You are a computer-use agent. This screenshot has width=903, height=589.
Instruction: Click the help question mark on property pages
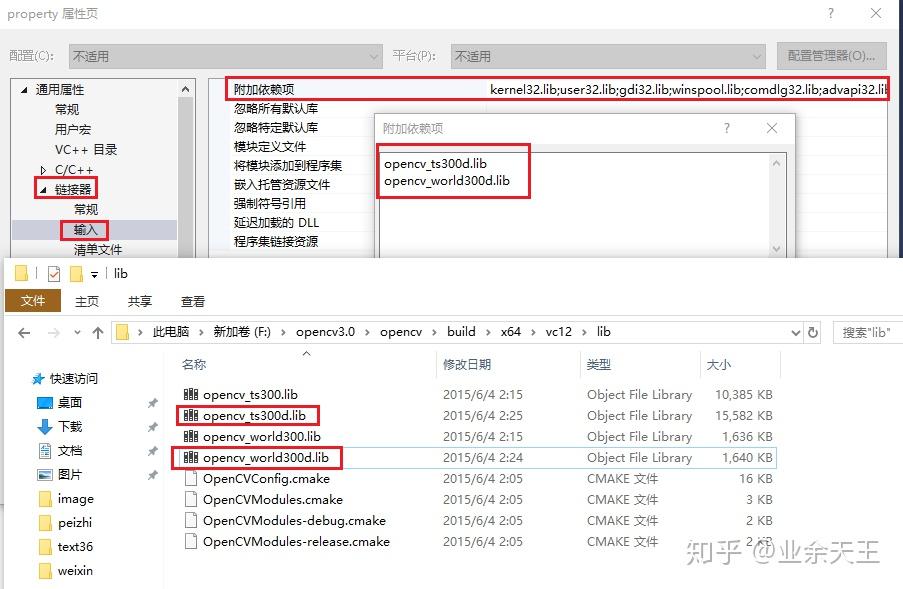pyautogui.click(x=829, y=13)
